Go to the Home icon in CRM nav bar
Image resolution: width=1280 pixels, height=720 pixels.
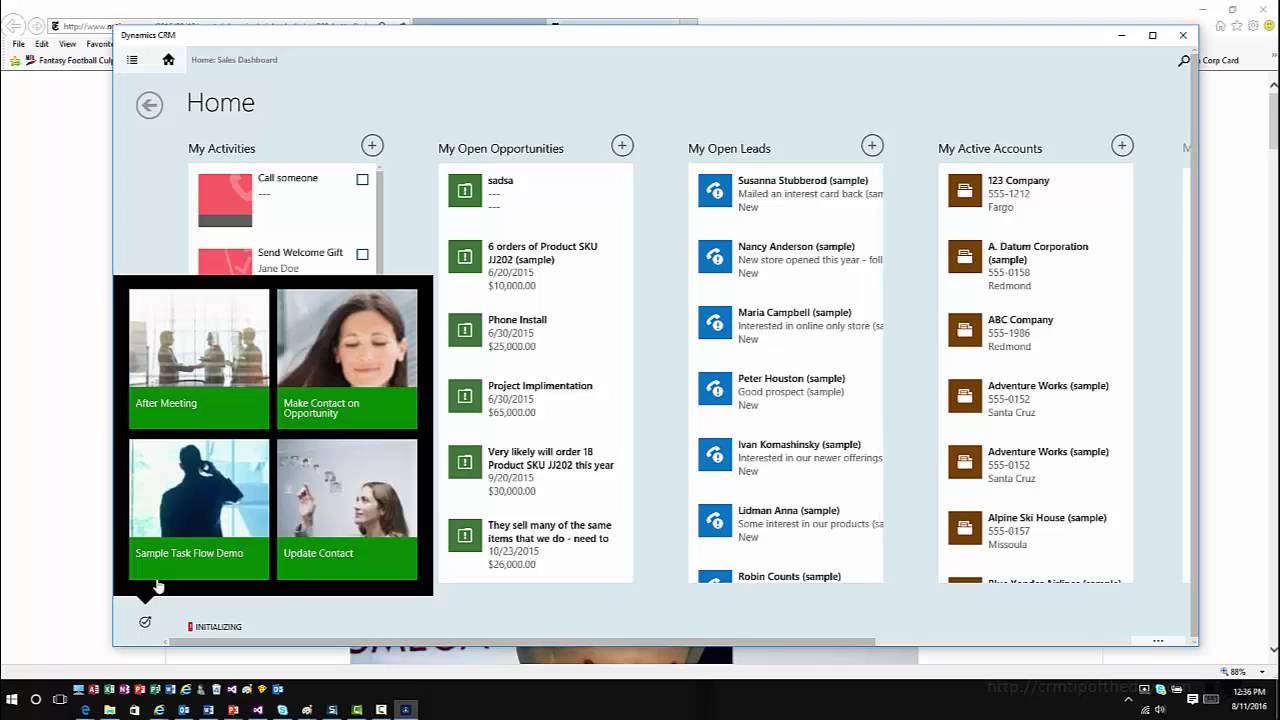[x=168, y=60]
